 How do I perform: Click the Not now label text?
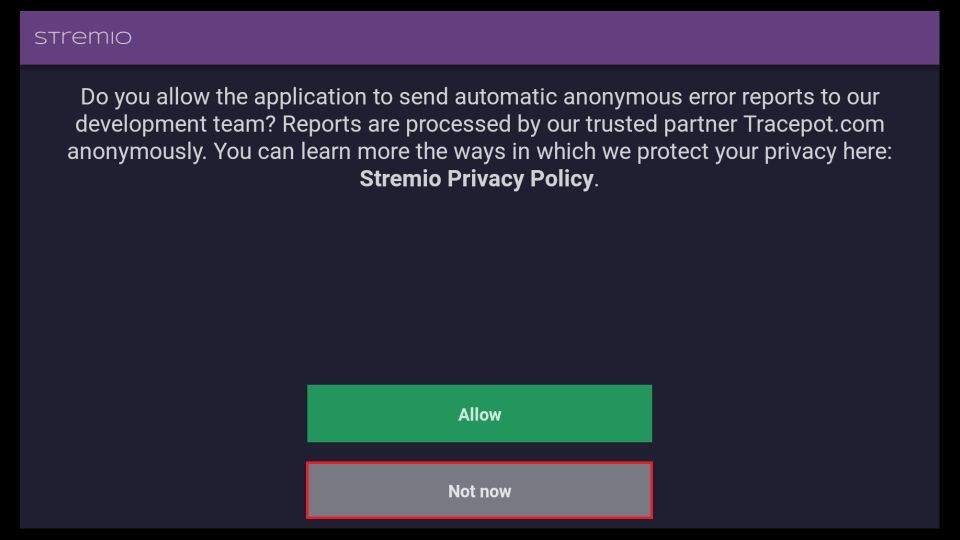pos(479,491)
